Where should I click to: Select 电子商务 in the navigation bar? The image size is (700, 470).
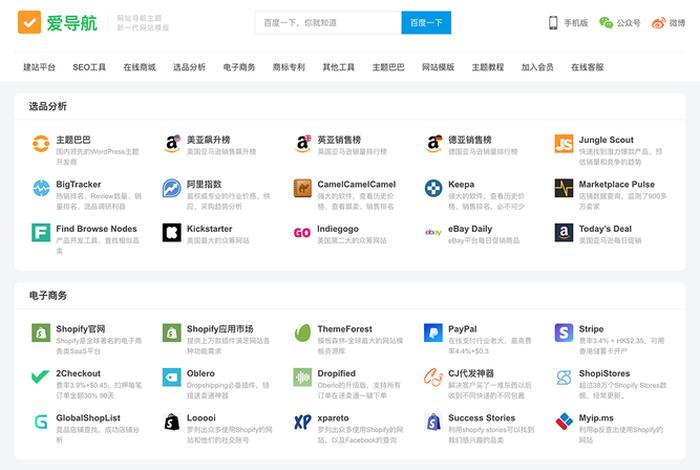click(x=239, y=67)
